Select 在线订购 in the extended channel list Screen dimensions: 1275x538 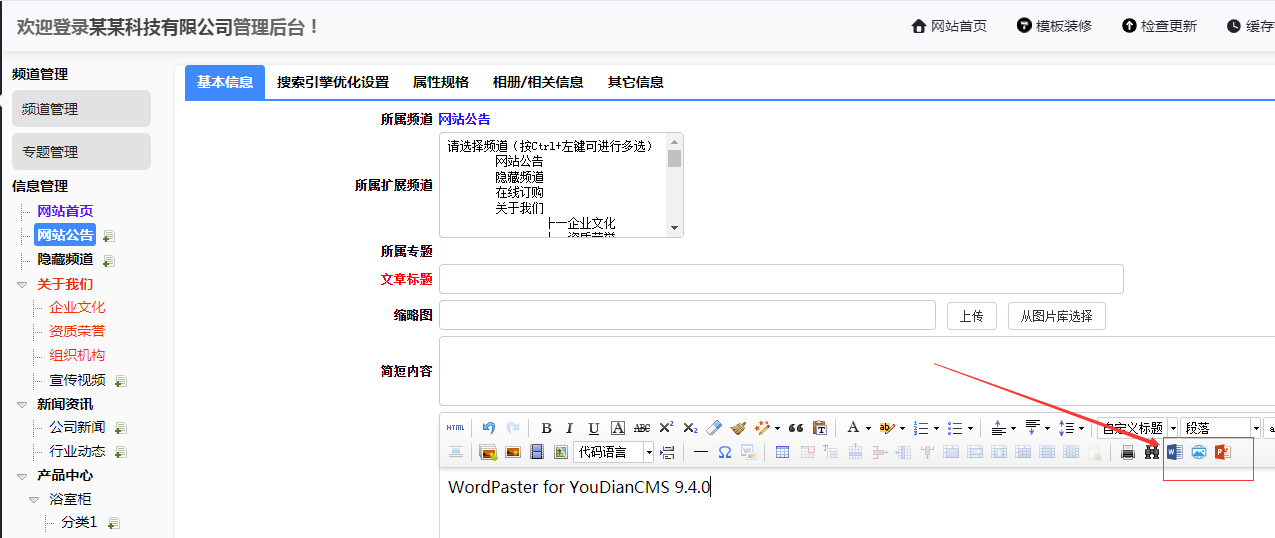519,193
